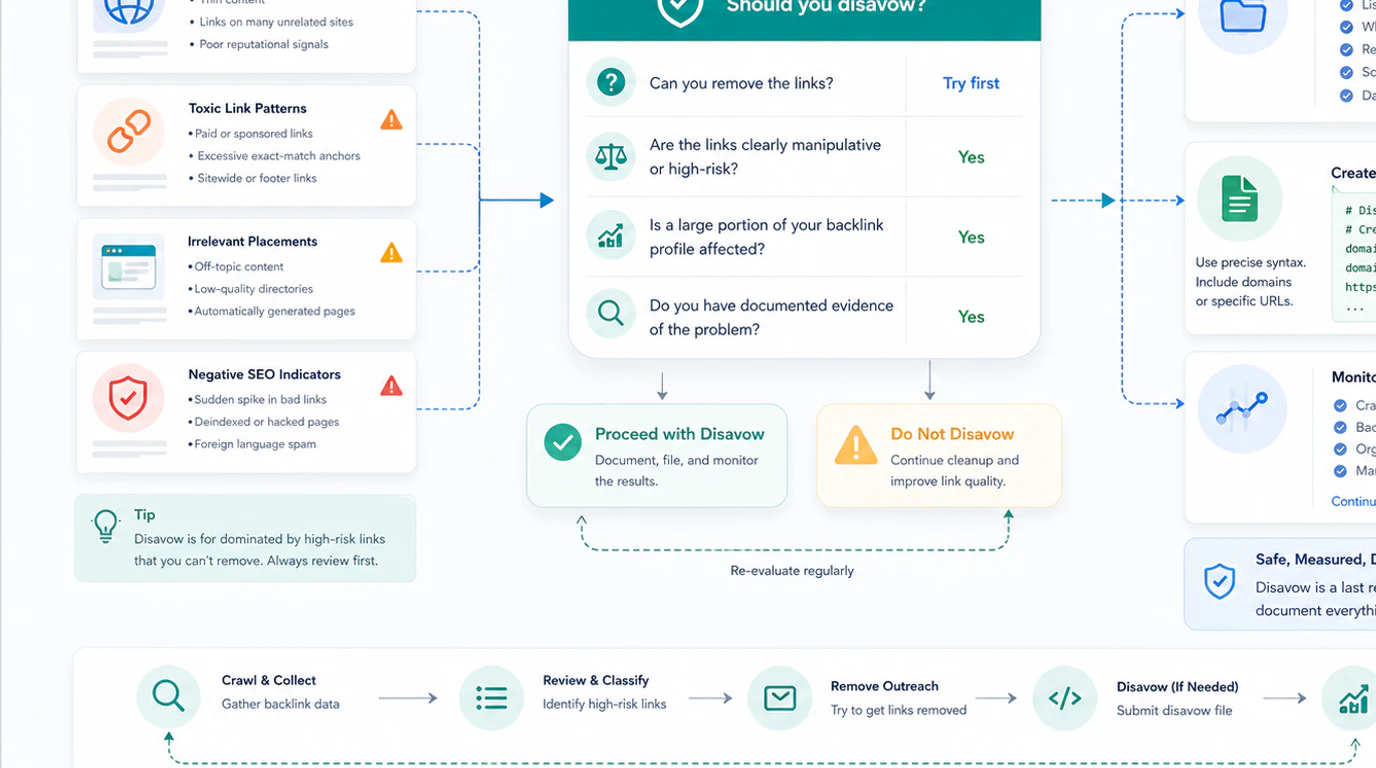Click the lightbulb icon in the Tip box
This screenshot has width=1376, height=768.
[x=106, y=526]
